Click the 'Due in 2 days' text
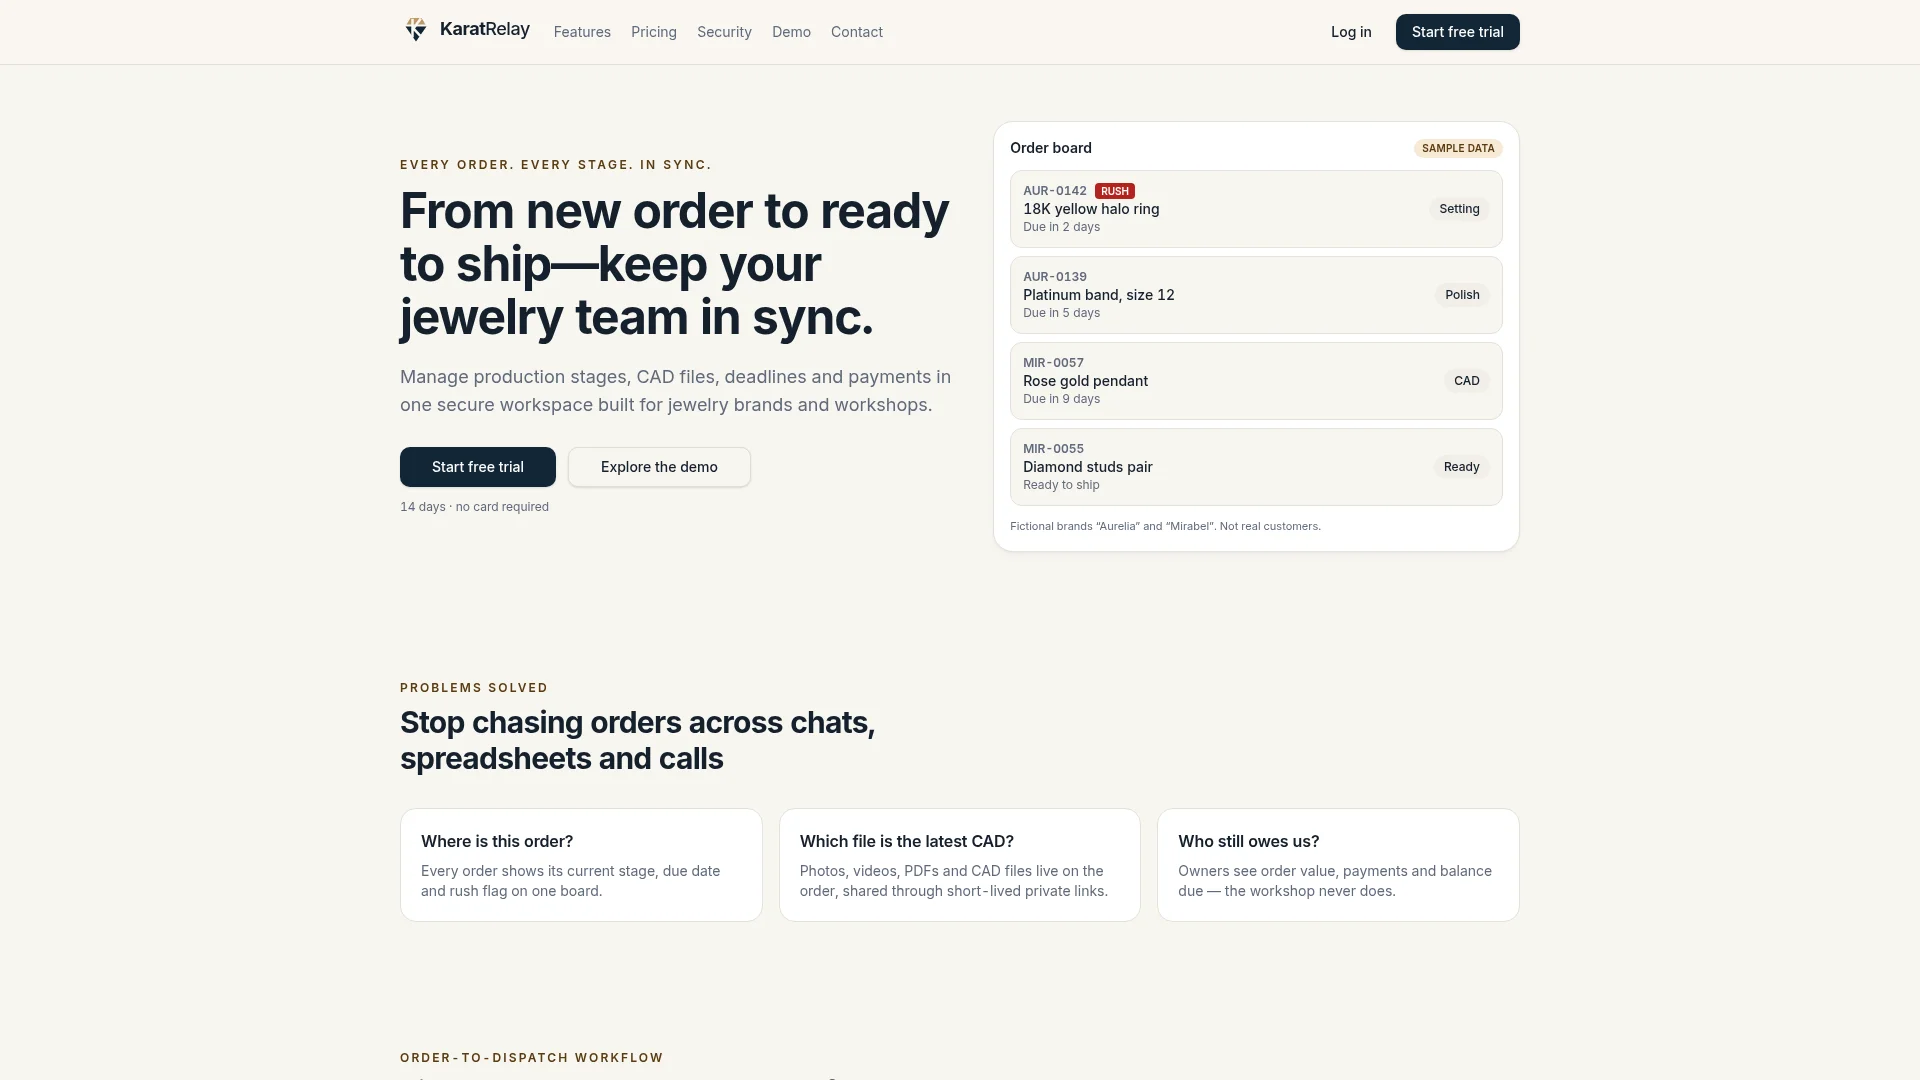1920x1080 pixels. pyautogui.click(x=1061, y=227)
